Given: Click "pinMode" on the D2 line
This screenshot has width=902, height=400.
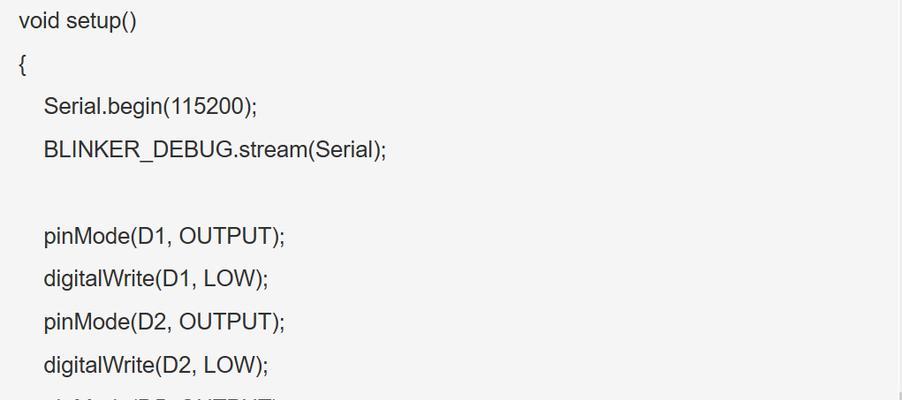Looking at the screenshot, I should pos(86,322).
